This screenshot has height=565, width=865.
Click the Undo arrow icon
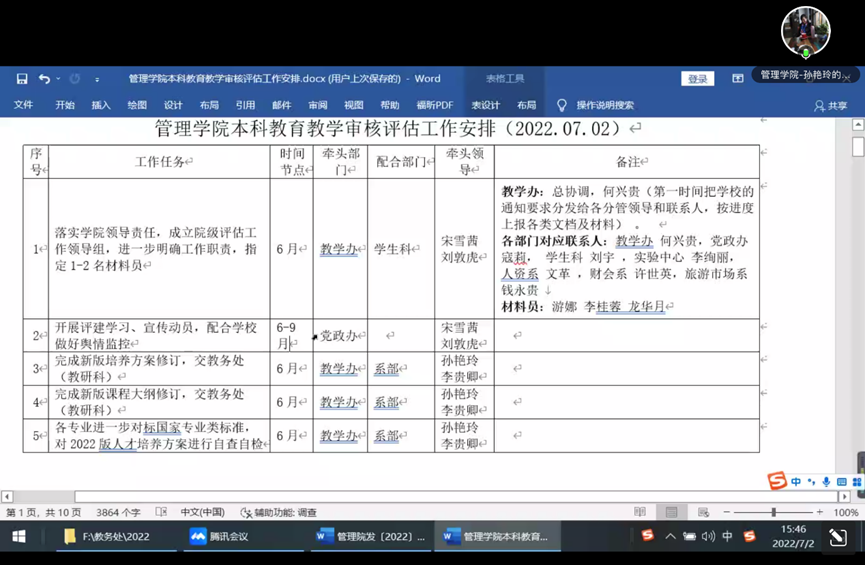[x=44, y=79]
